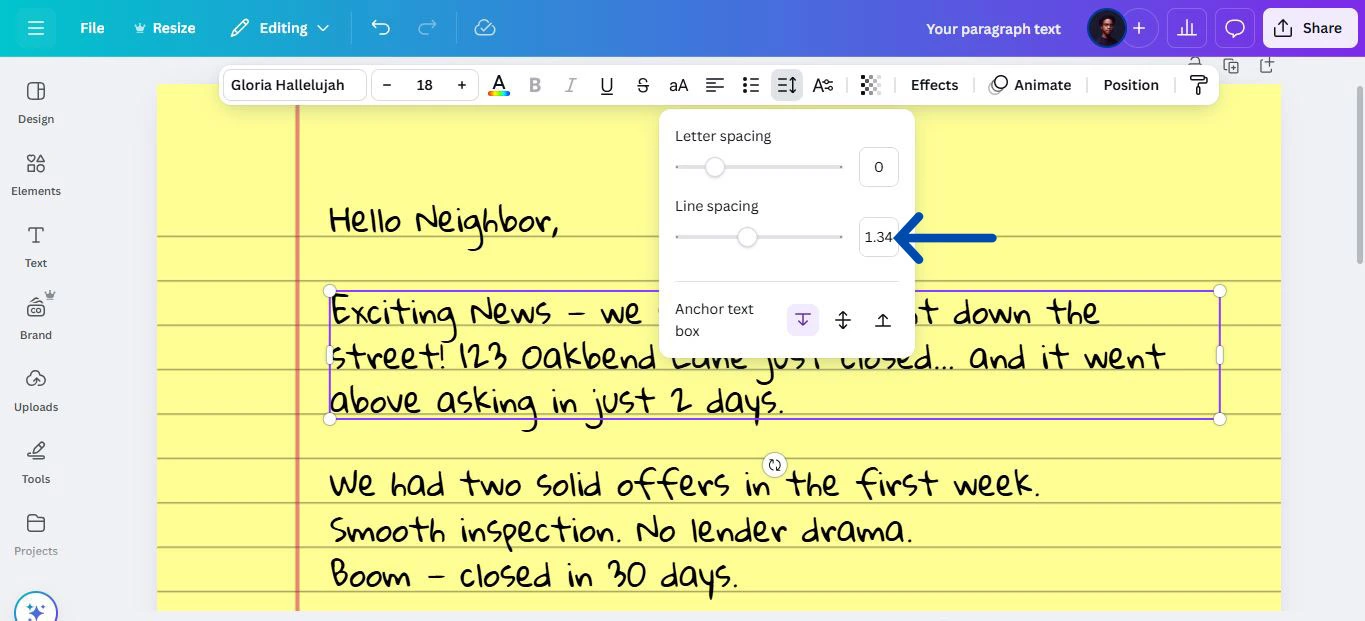Switch to the Elements sidebar tab
Screen dimensions: 1365x621
(x=36, y=174)
